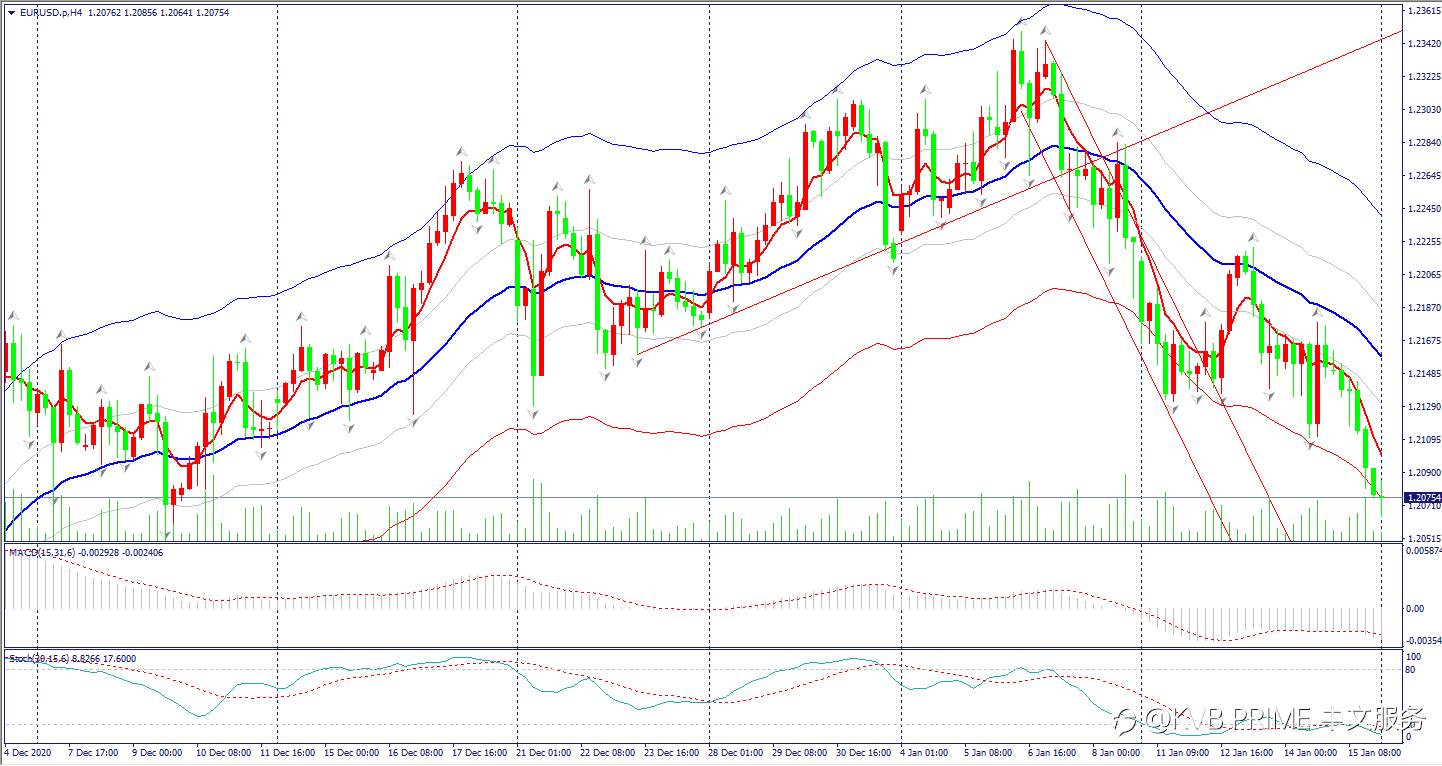
Task: Click the 6 Jan 16:00 time axis label
Action: (x=1052, y=753)
